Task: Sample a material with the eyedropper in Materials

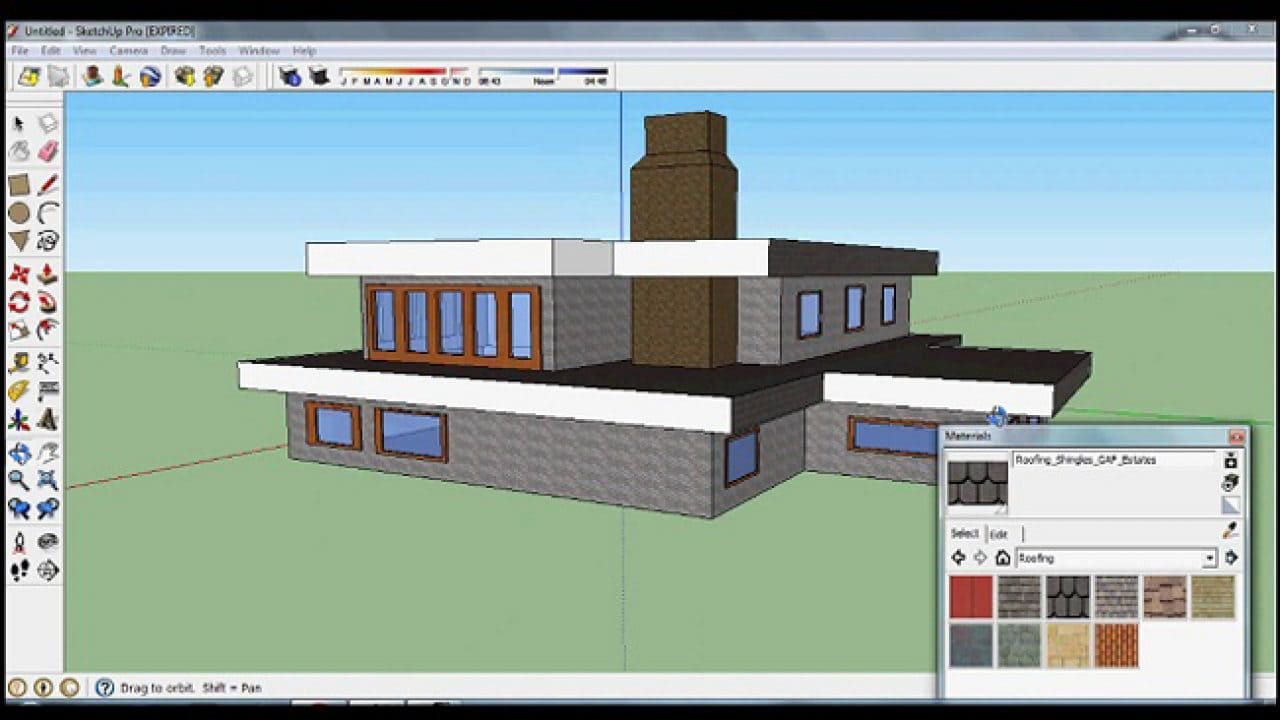Action: coord(1229,529)
